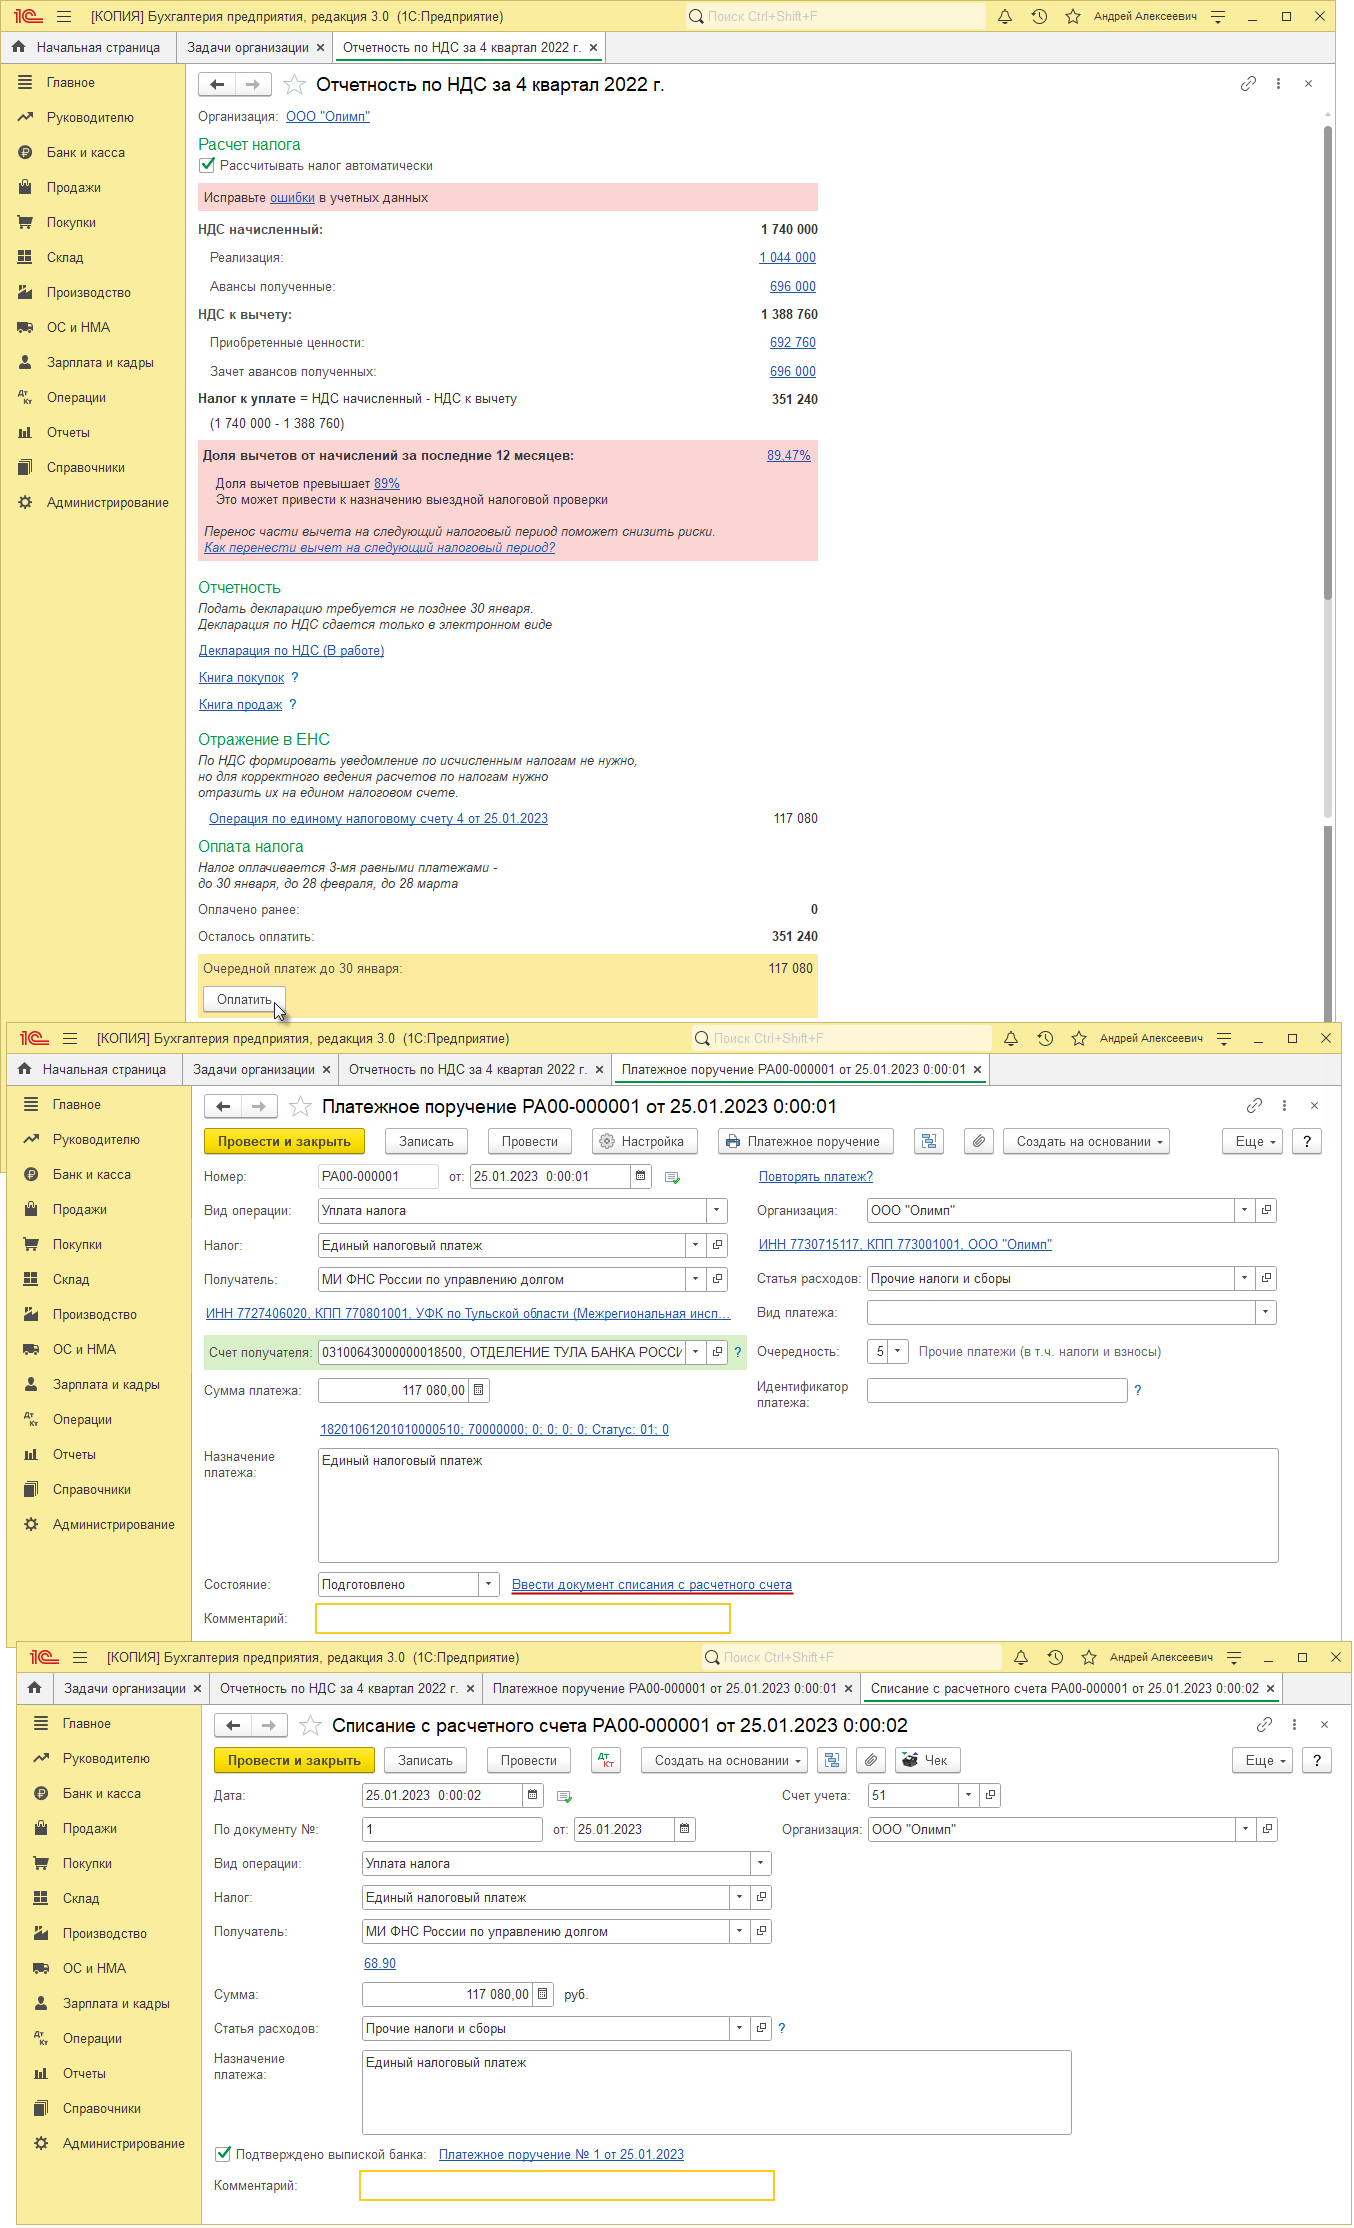Show Дт/Кт postings in the Списание window

(606, 1761)
